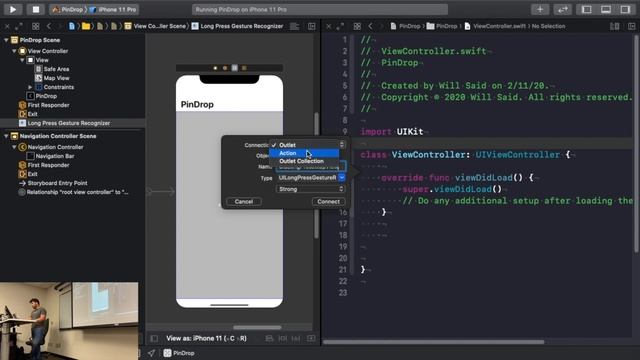
Task: Click the Simulate Location arrow icon
Action: click(151, 353)
